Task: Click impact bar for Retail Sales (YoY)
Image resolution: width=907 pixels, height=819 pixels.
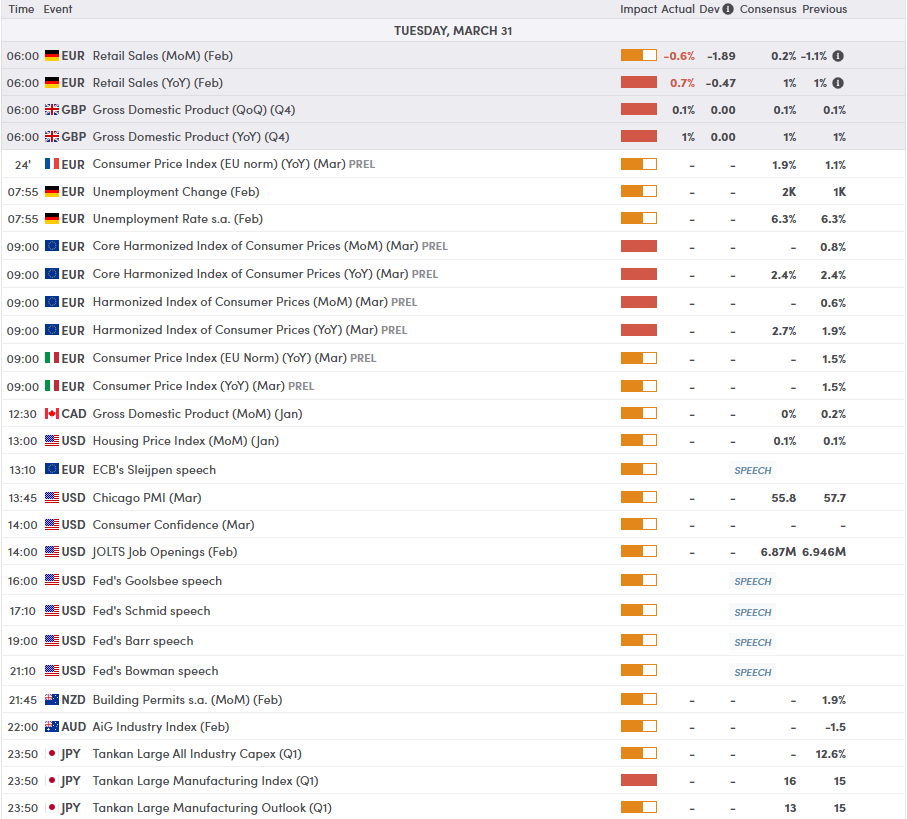Action: pos(639,83)
